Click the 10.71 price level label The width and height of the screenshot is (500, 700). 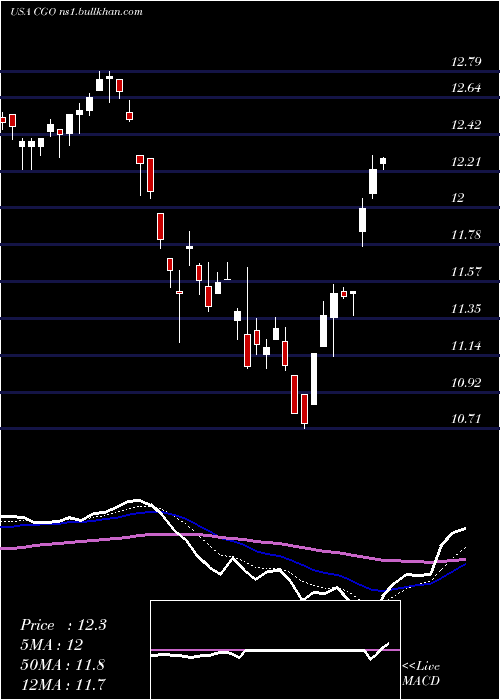pos(466,419)
